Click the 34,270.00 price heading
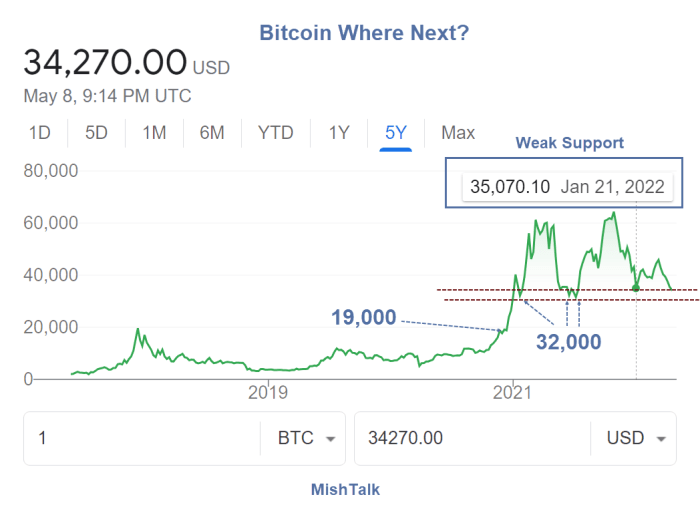This screenshot has width=700, height=519. [105, 63]
